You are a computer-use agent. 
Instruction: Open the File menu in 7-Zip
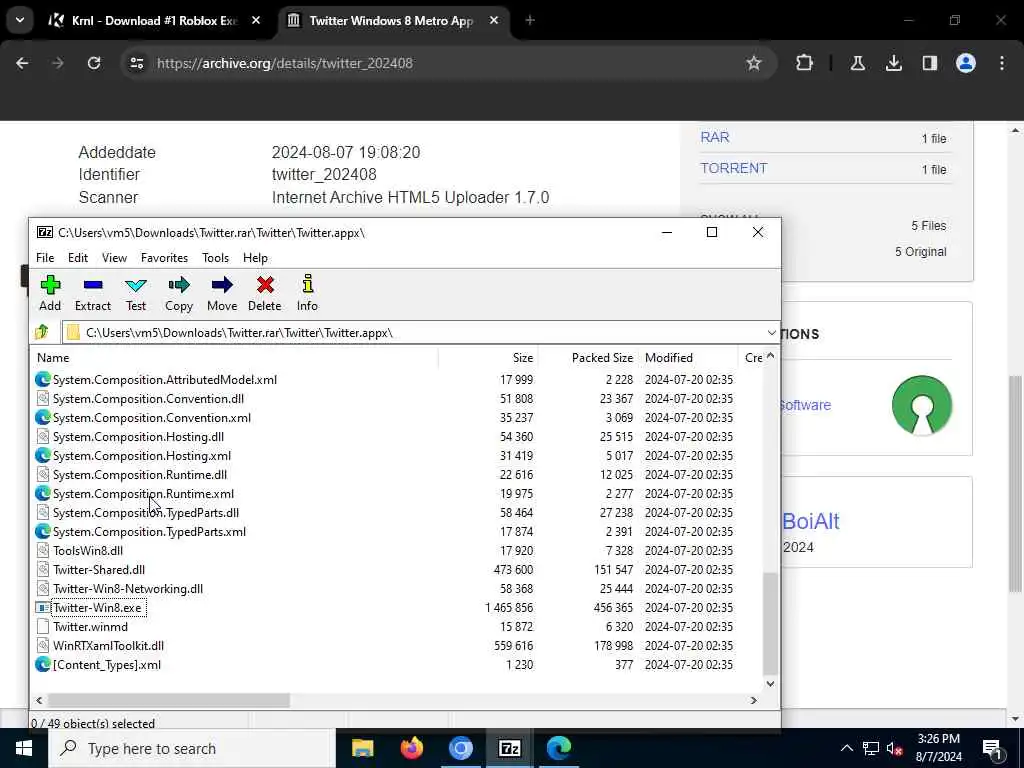[x=45, y=258]
